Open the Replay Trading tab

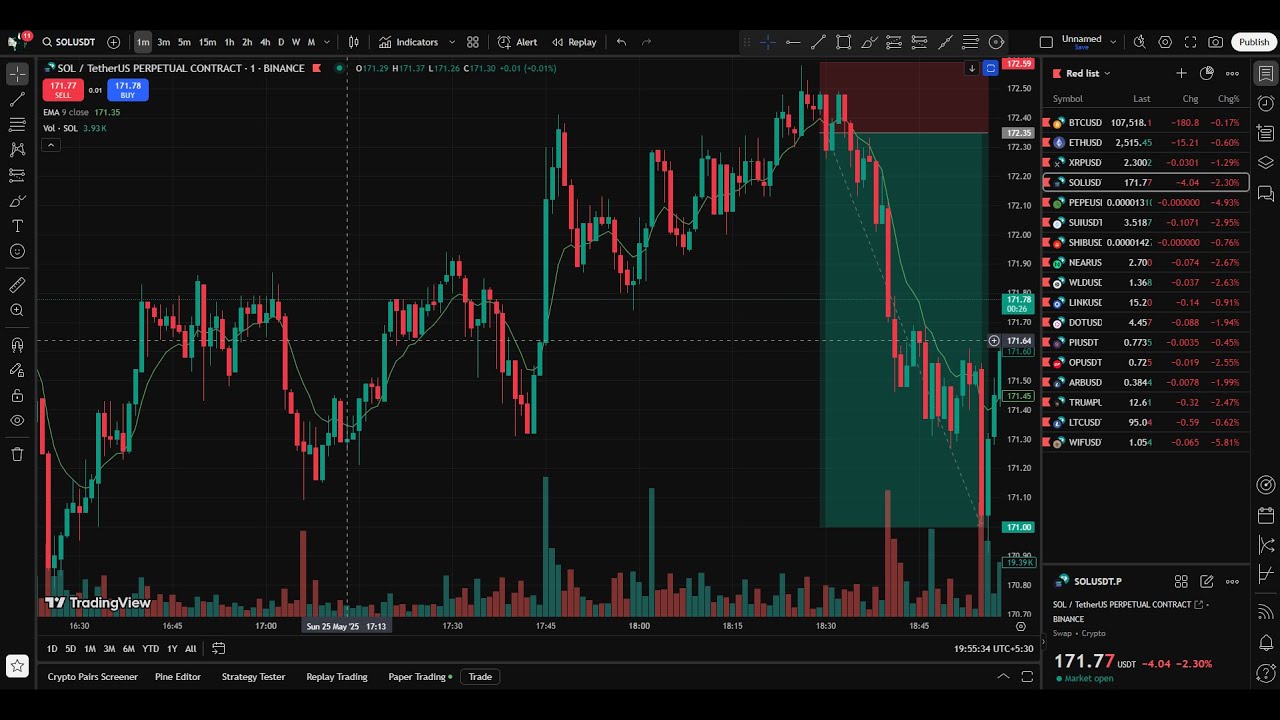tap(337, 677)
